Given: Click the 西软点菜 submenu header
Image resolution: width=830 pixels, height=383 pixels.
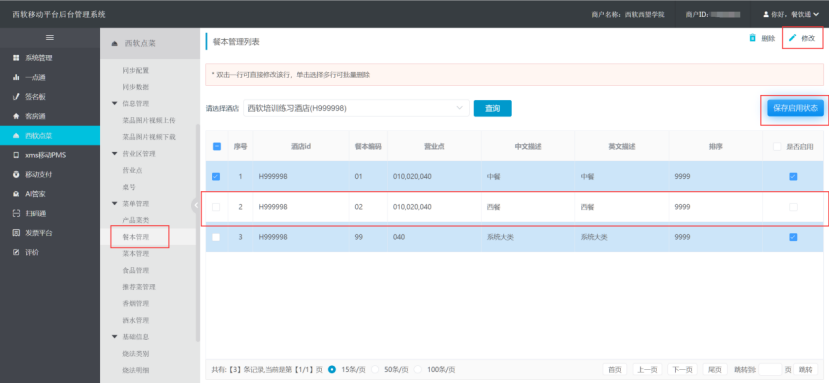Looking at the screenshot, I should pos(150,43).
